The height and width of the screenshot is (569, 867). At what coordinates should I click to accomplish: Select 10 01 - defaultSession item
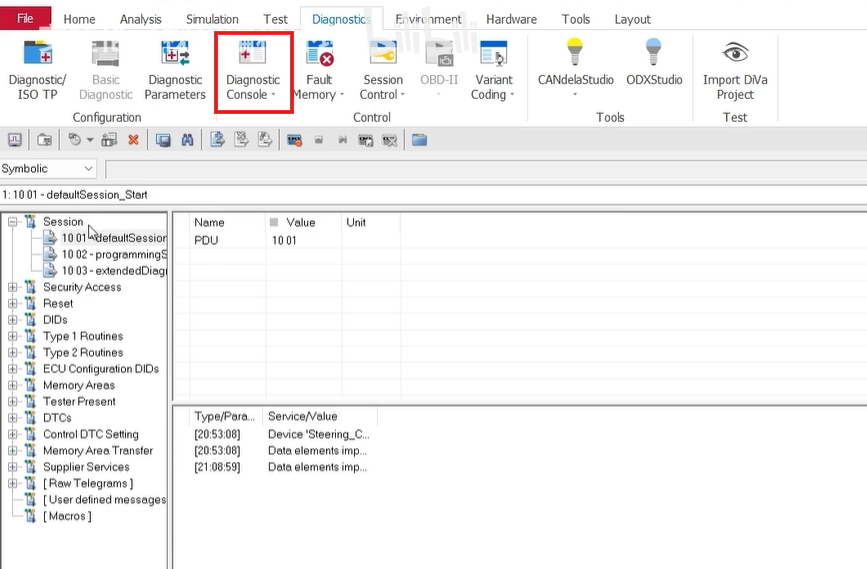coord(114,238)
